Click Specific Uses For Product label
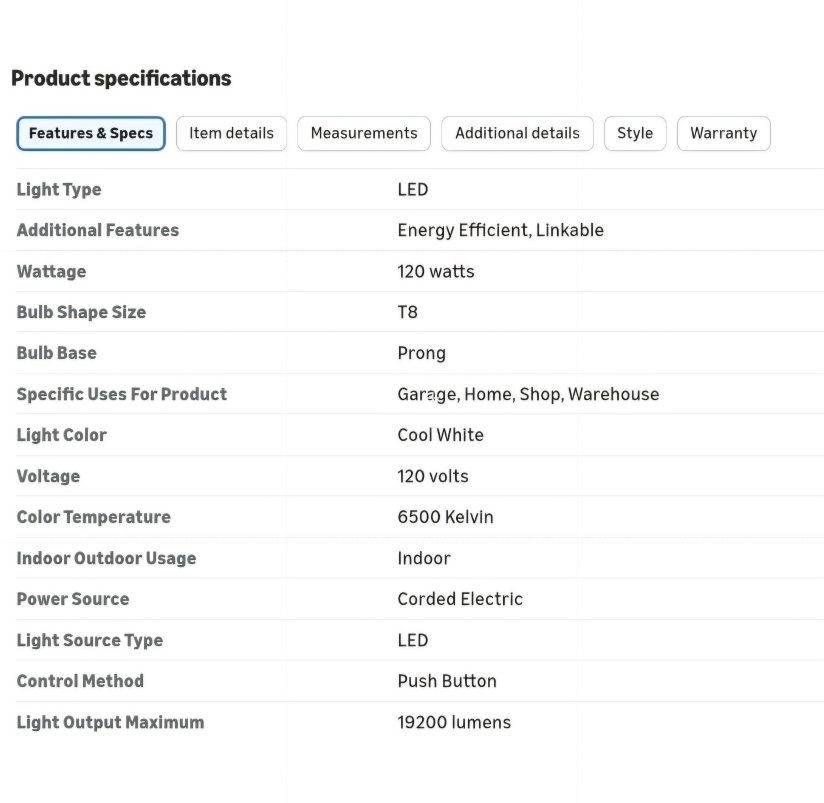This screenshot has width=824, height=803. tap(122, 394)
